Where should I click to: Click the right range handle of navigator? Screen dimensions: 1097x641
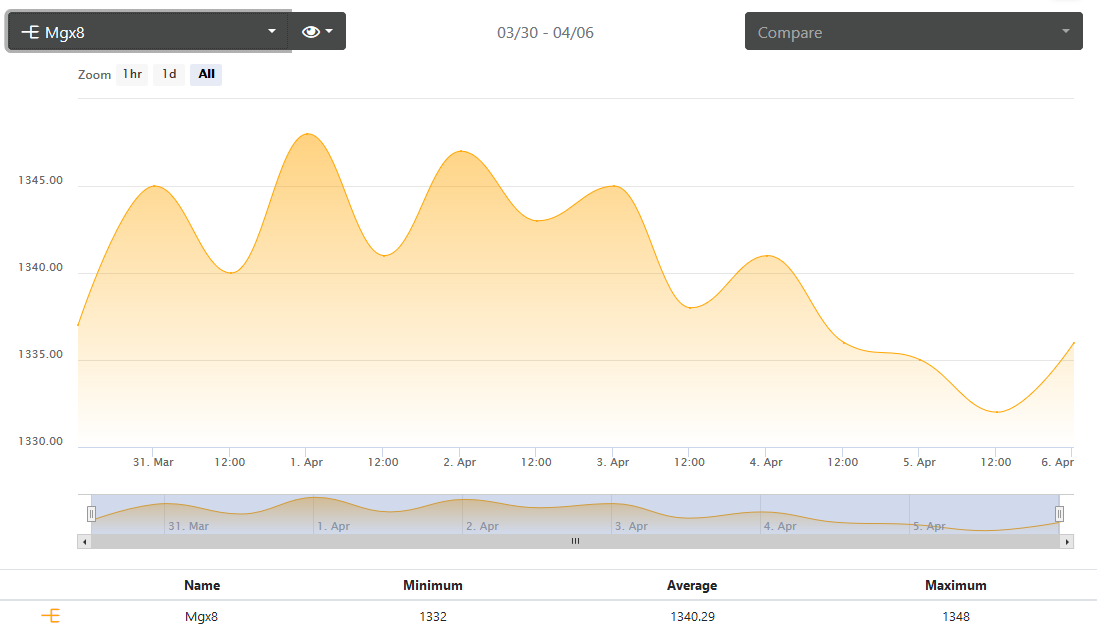pyautogui.click(x=1059, y=514)
